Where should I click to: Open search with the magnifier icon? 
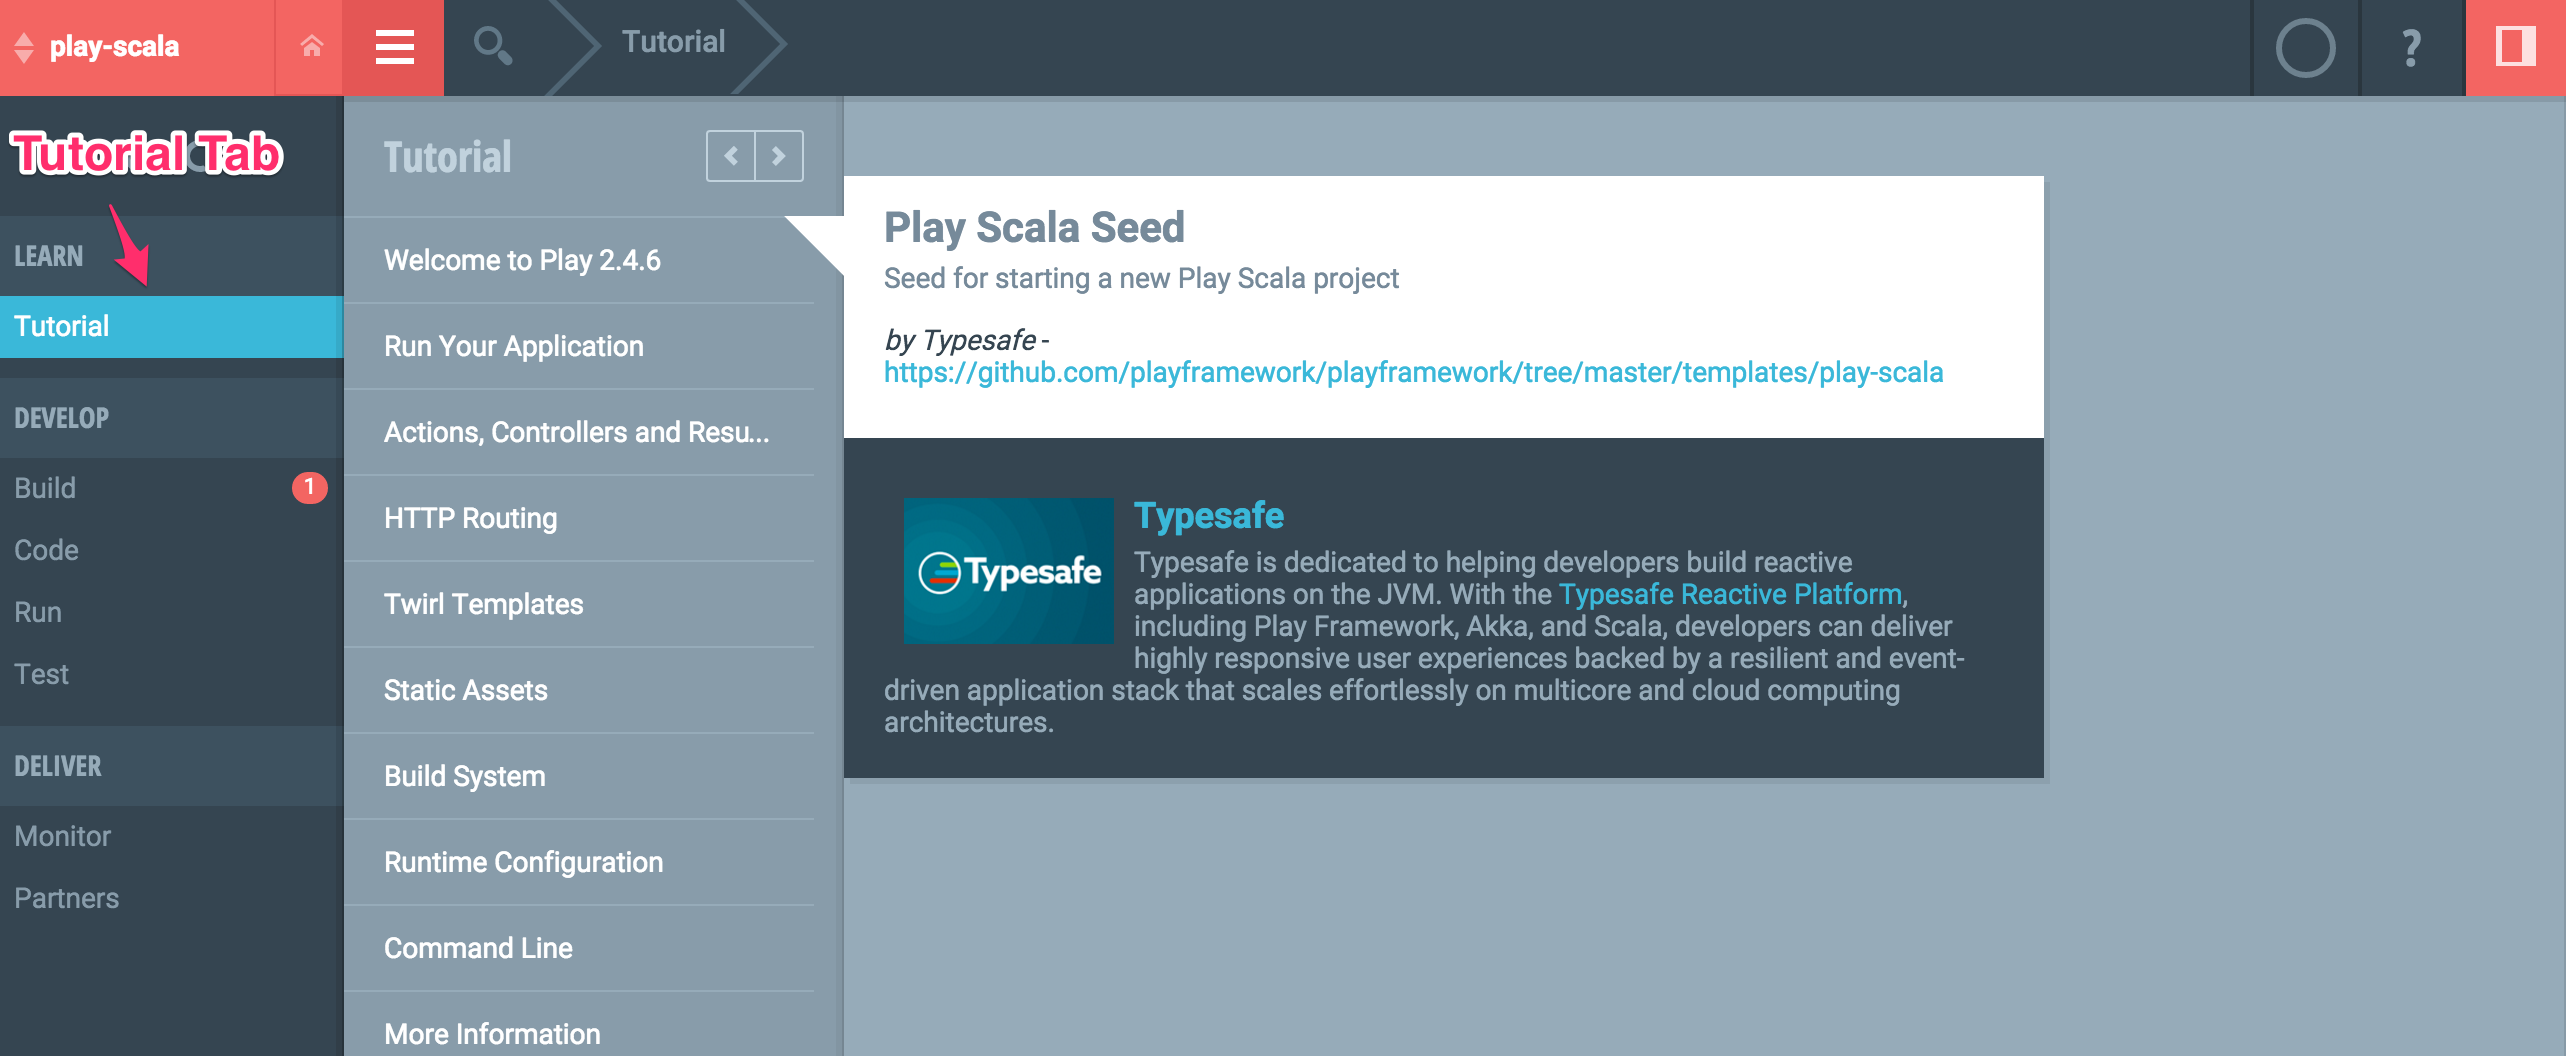tap(492, 46)
